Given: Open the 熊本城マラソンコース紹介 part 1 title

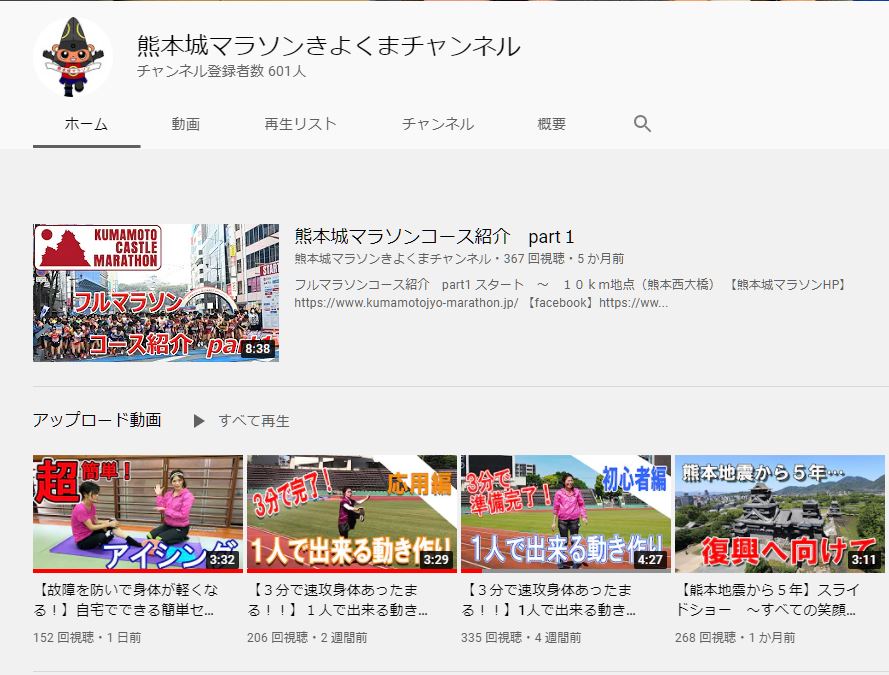Looking at the screenshot, I should [x=434, y=237].
